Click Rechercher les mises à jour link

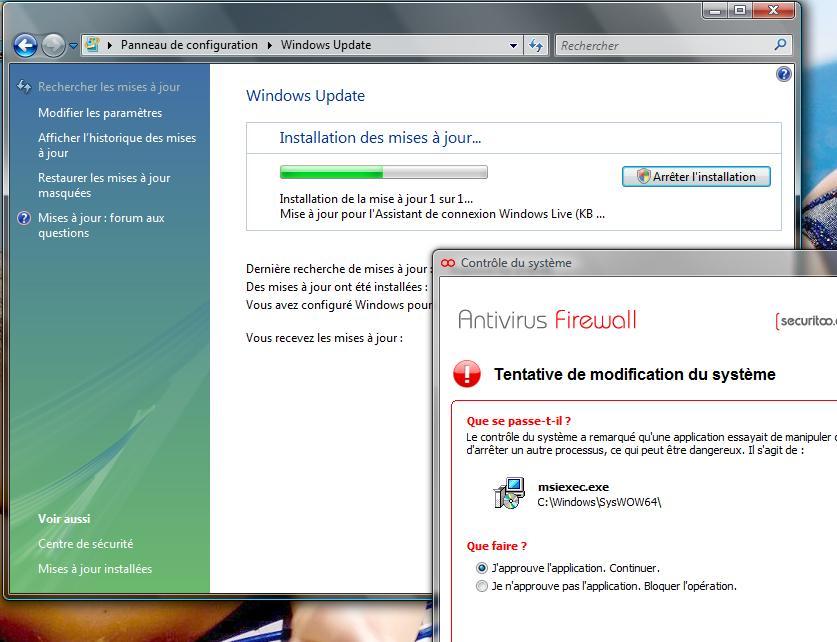click(109, 86)
